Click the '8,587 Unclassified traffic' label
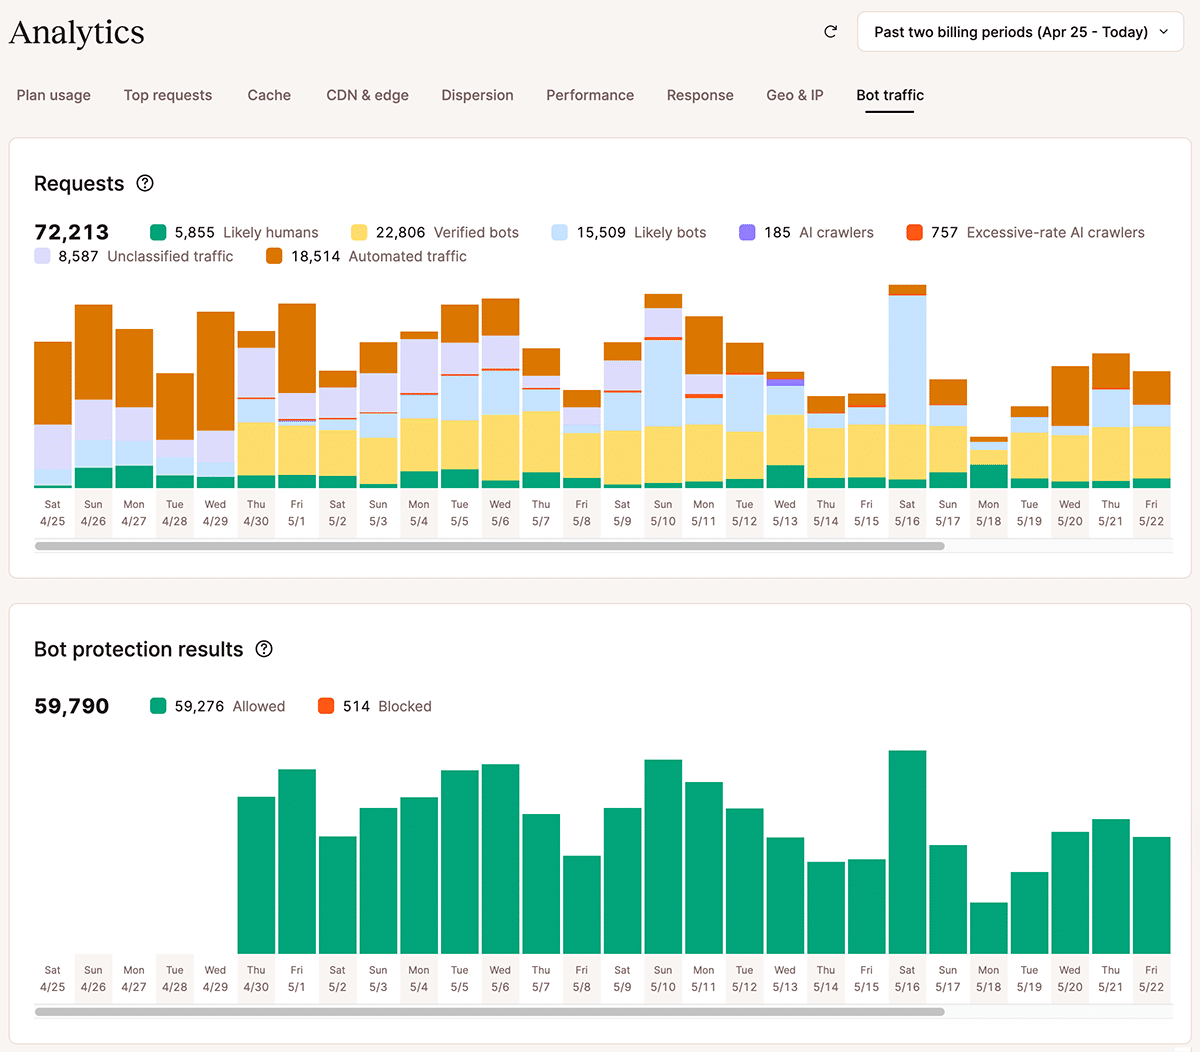The width and height of the screenshot is (1200, 1052). [x=146, y=256]
